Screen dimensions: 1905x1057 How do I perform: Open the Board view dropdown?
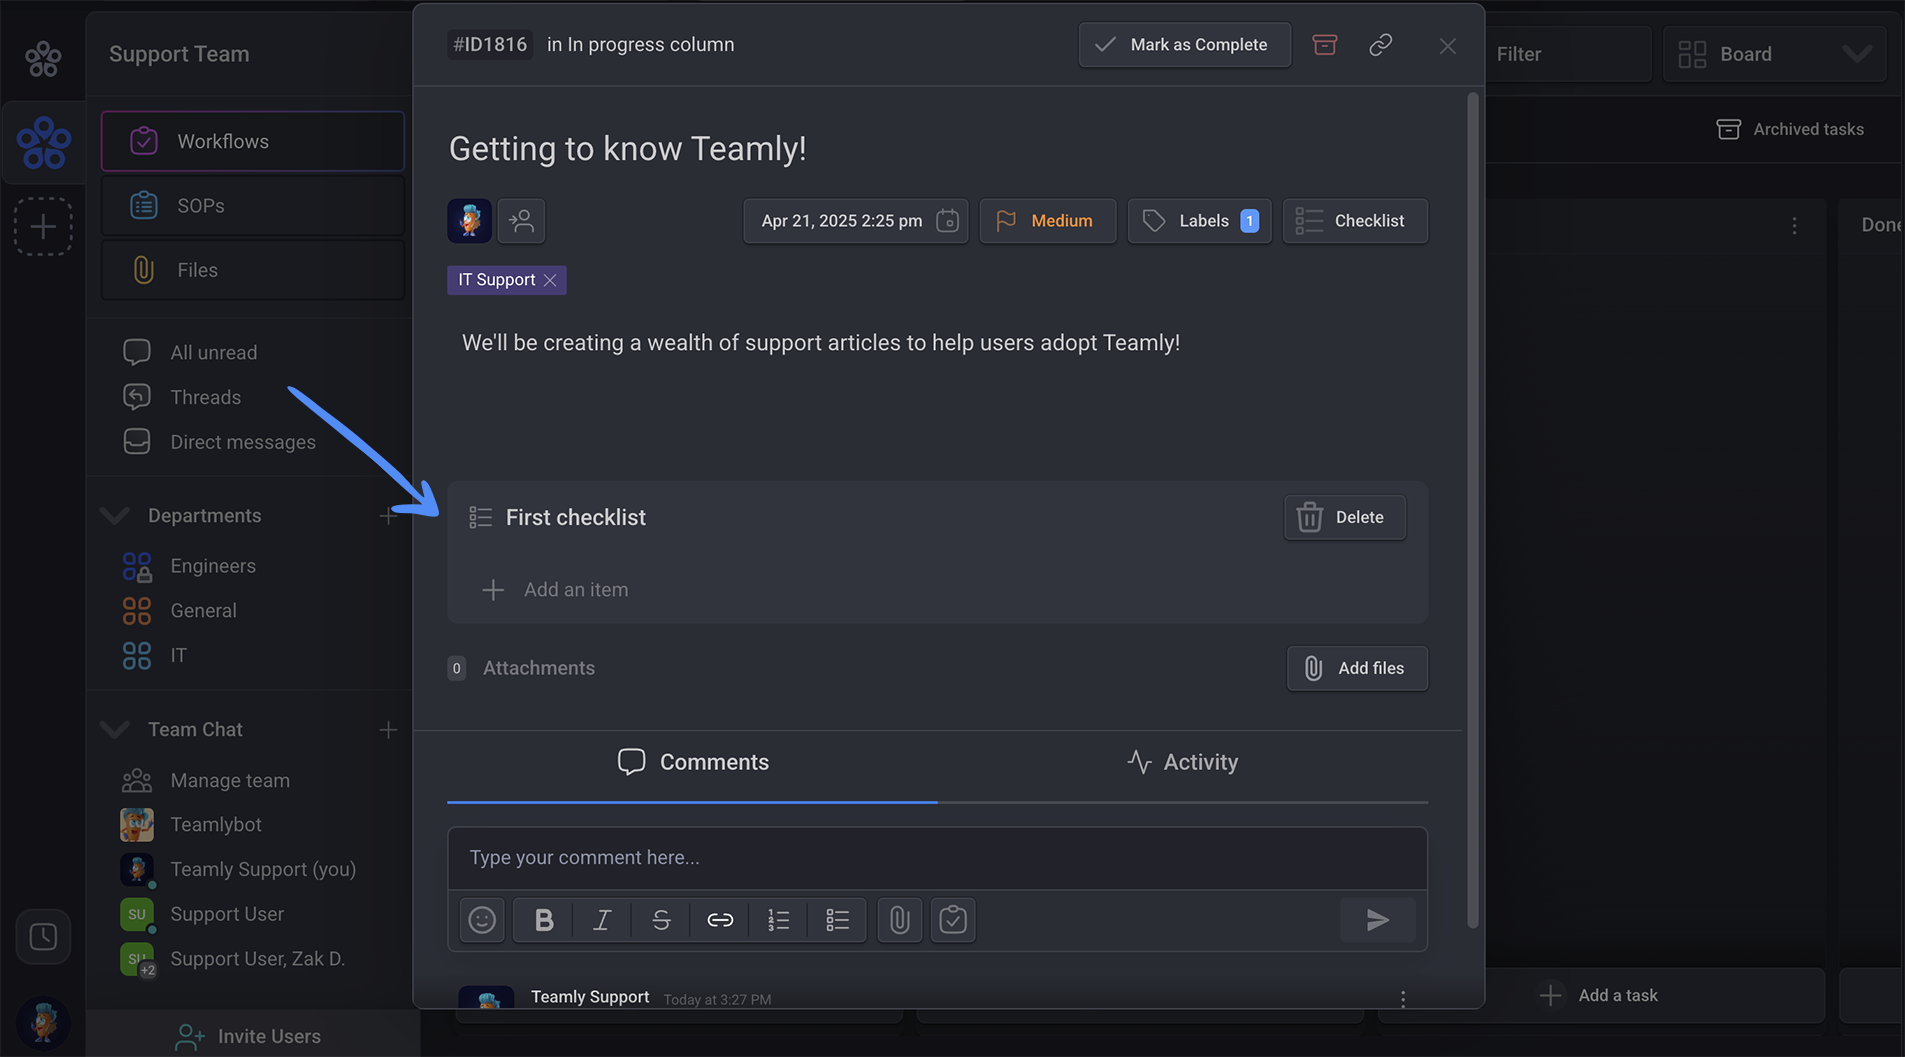tap(1774, 54)
